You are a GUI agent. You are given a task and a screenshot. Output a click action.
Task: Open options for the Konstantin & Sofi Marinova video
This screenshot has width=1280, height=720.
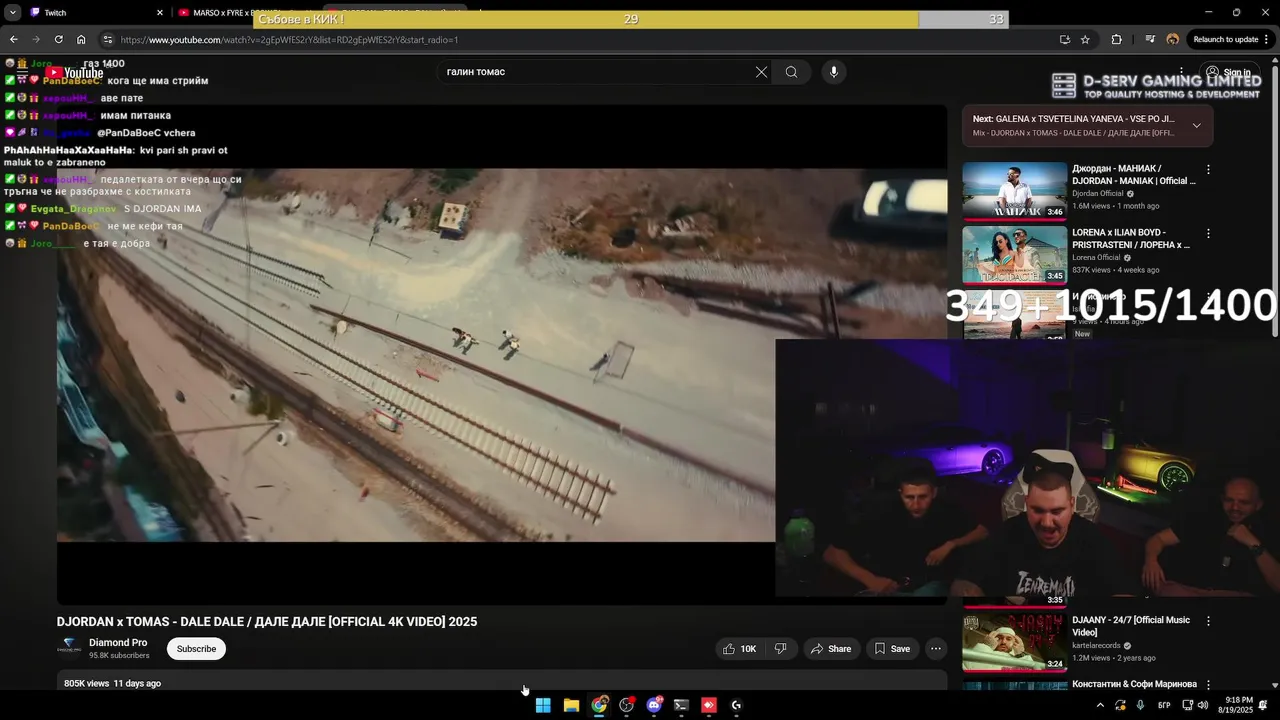tap(1208, 685)
